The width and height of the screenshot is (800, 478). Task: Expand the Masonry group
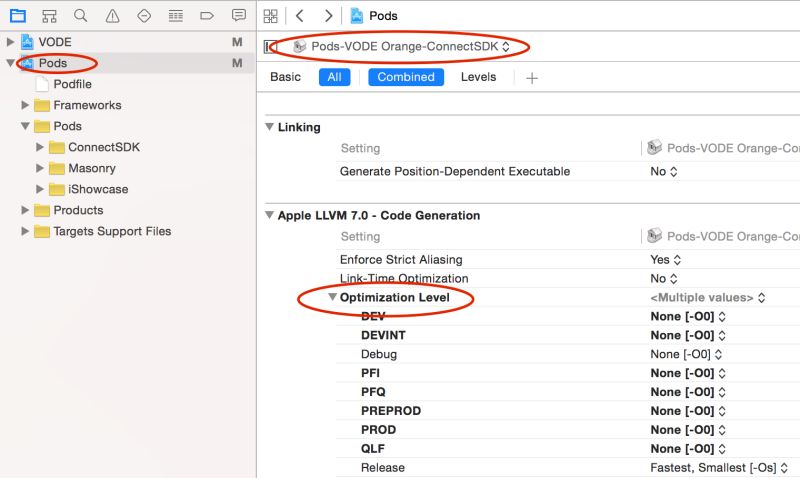point(40,168)
